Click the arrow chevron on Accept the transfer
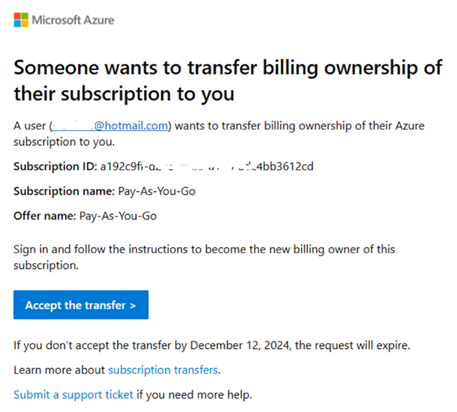This screenshot has width=457, height=412. (x=133, y=305)
